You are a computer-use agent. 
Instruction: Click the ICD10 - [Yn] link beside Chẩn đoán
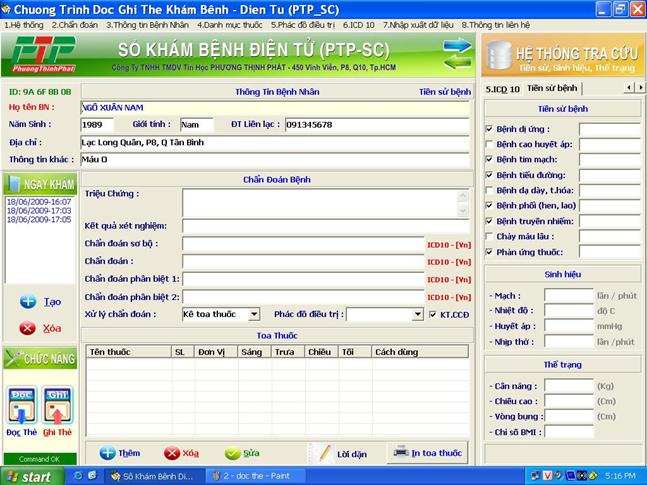click(x=448, y=261)
